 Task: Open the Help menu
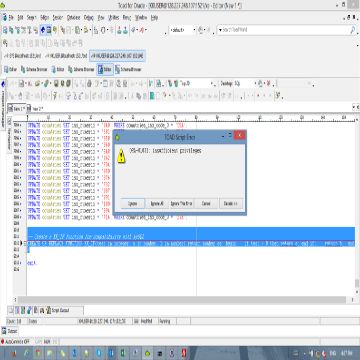[154, 18]
